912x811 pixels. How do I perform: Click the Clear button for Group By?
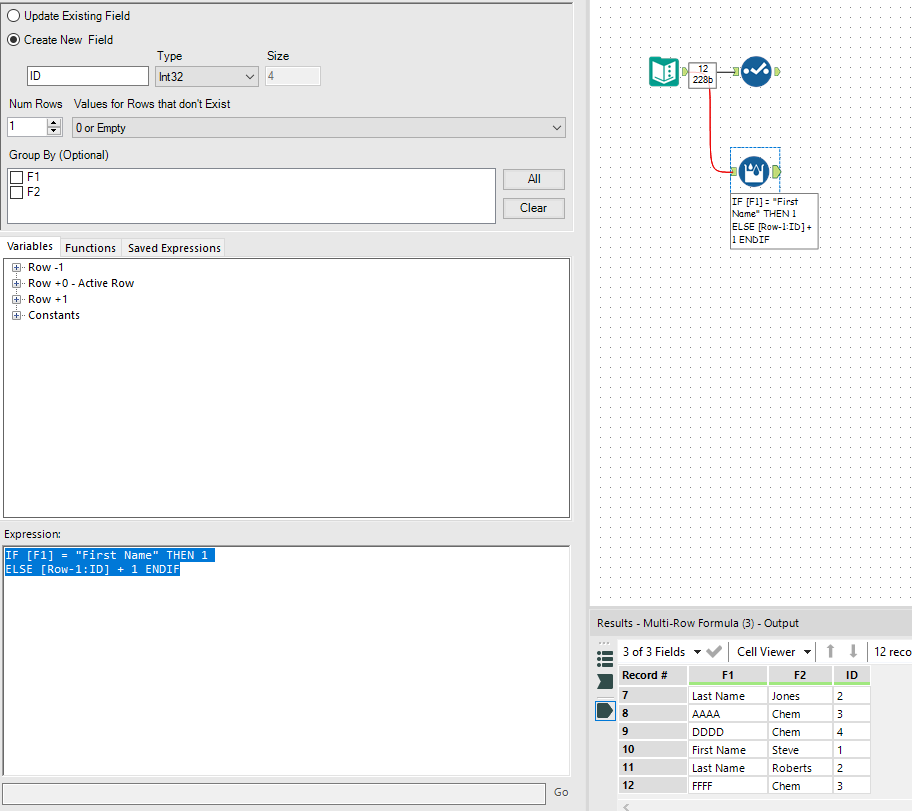click(x=533, y=208)
